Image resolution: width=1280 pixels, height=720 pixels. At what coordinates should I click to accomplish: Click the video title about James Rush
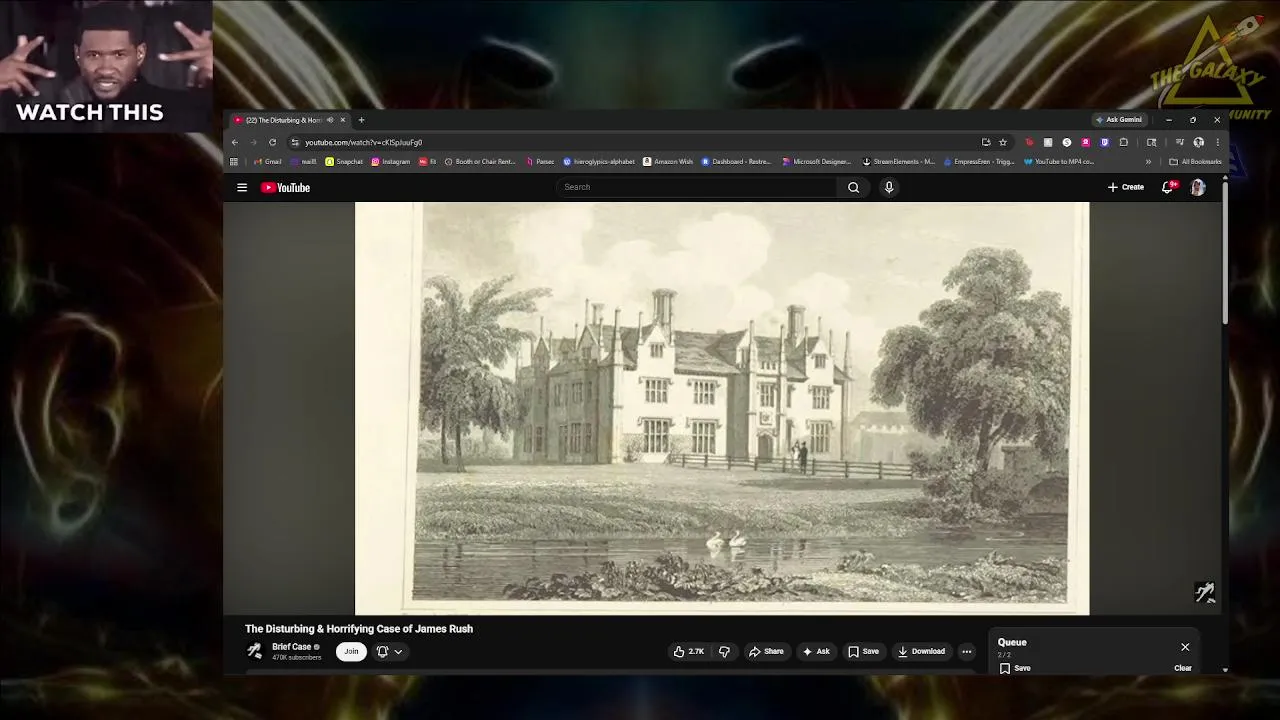point(359,629)
